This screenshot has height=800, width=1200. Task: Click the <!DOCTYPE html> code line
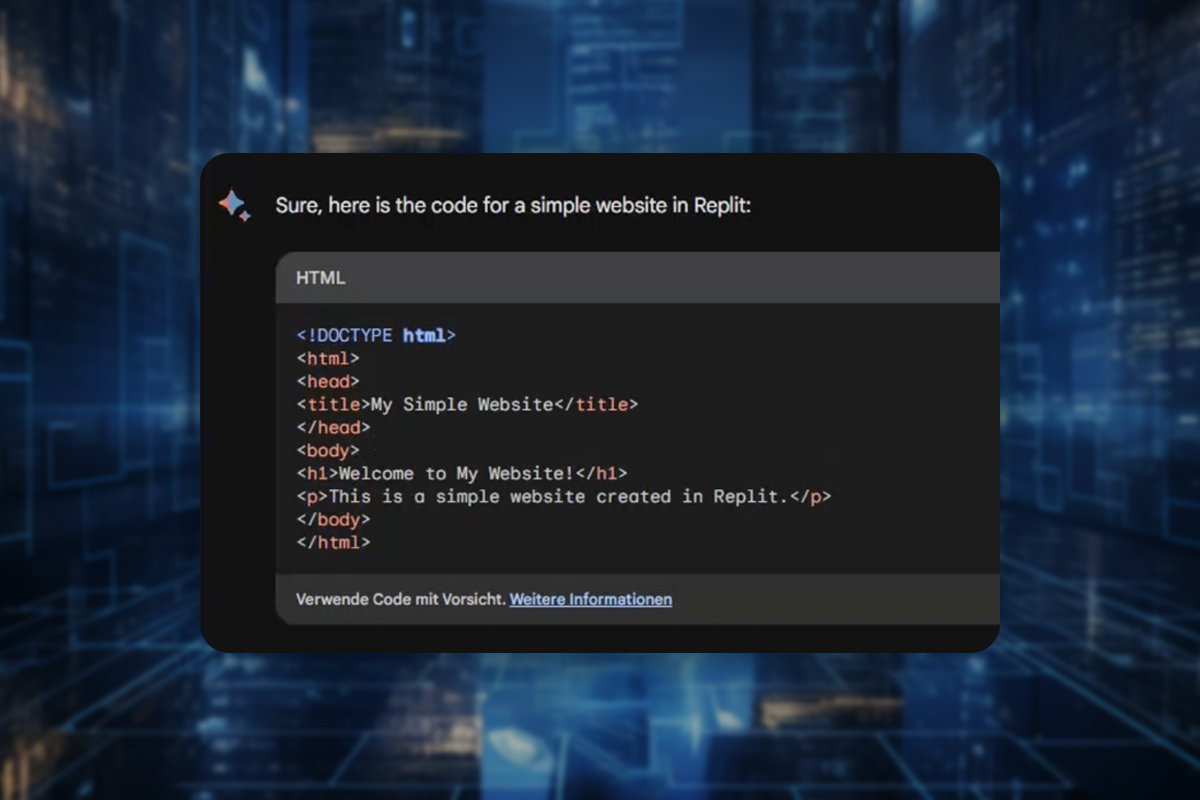[376, 335]
